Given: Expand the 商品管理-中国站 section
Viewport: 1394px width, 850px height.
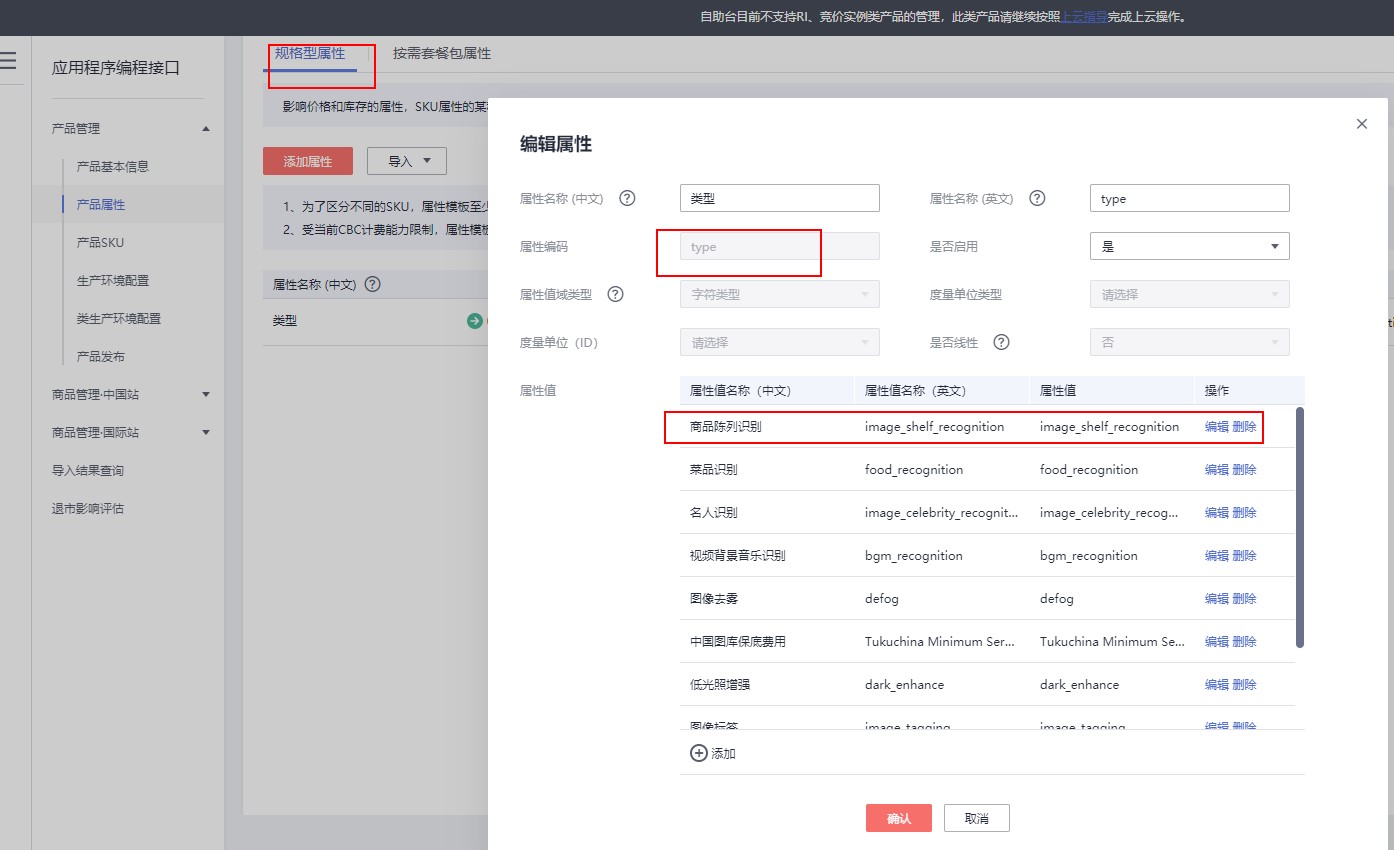Looking at the screenshot, I should [206, 394].
